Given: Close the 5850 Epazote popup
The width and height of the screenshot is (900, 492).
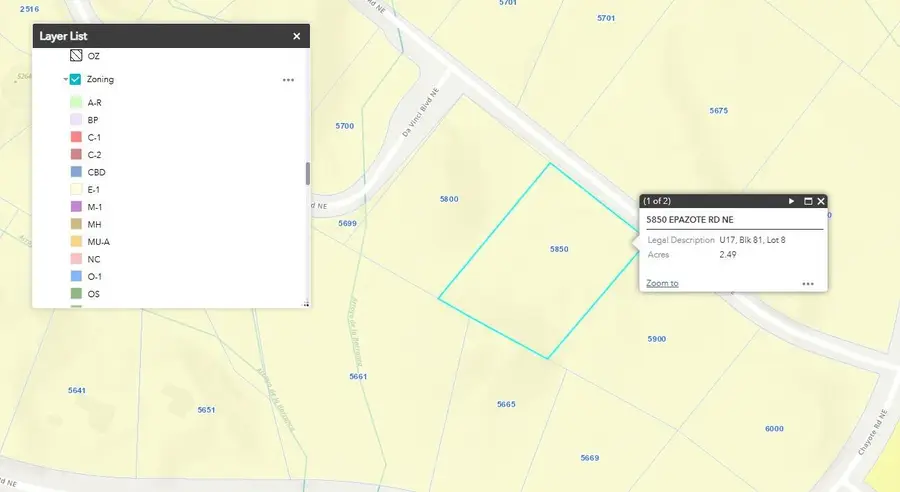Looking at the screenshot, I should 821,201.
